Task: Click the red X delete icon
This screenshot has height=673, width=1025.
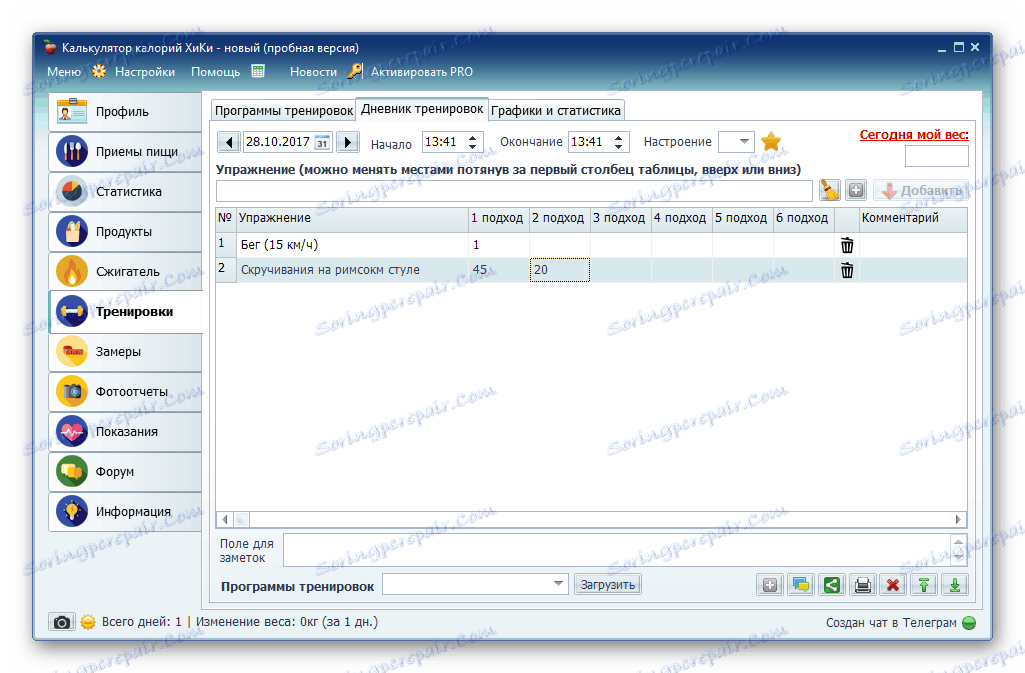Action: coord(893,585)
